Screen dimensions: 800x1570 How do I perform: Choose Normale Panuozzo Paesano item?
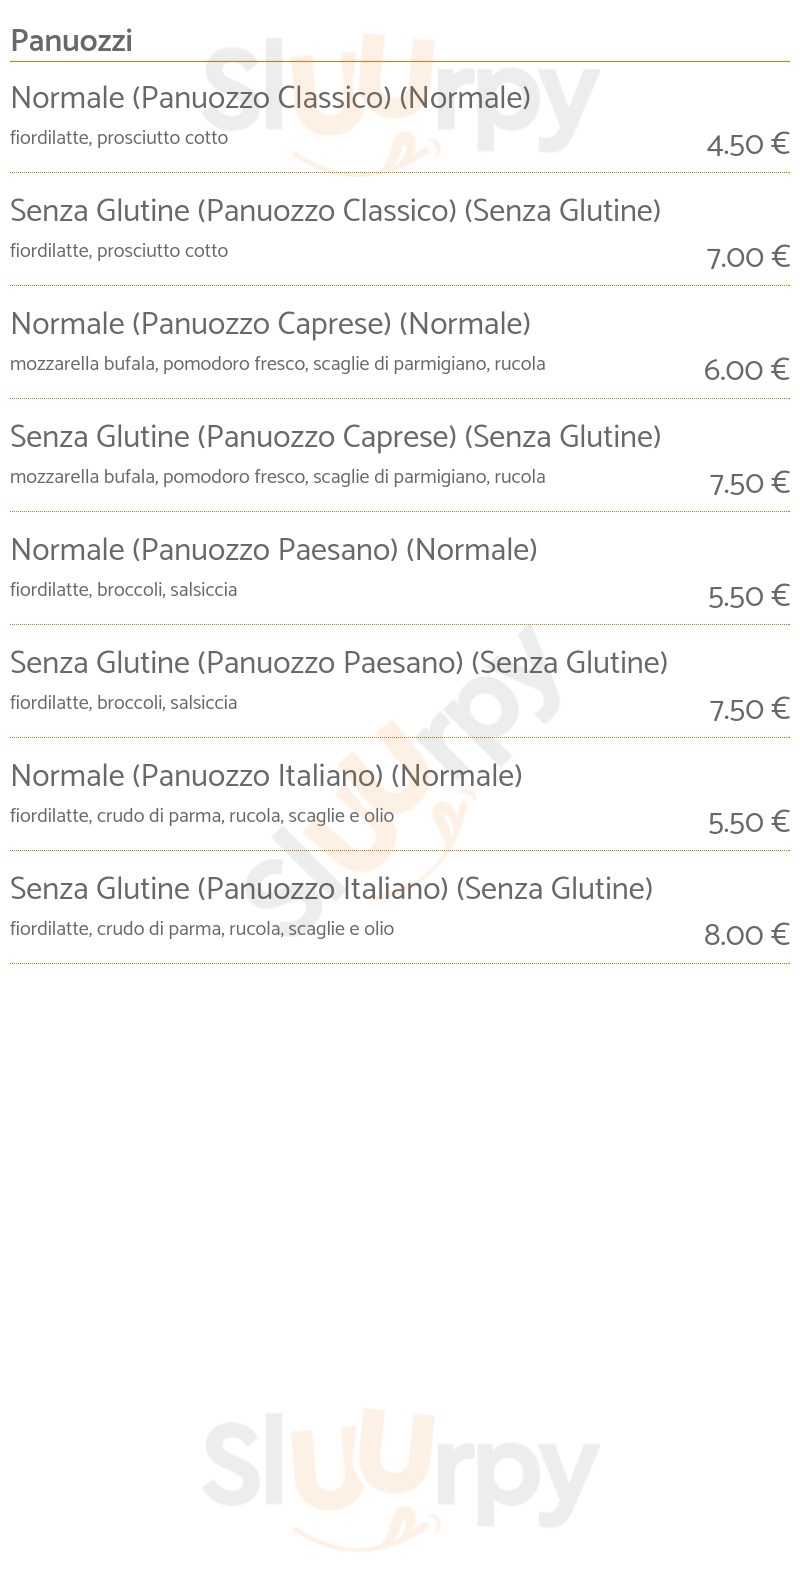[x=274, y=550]
